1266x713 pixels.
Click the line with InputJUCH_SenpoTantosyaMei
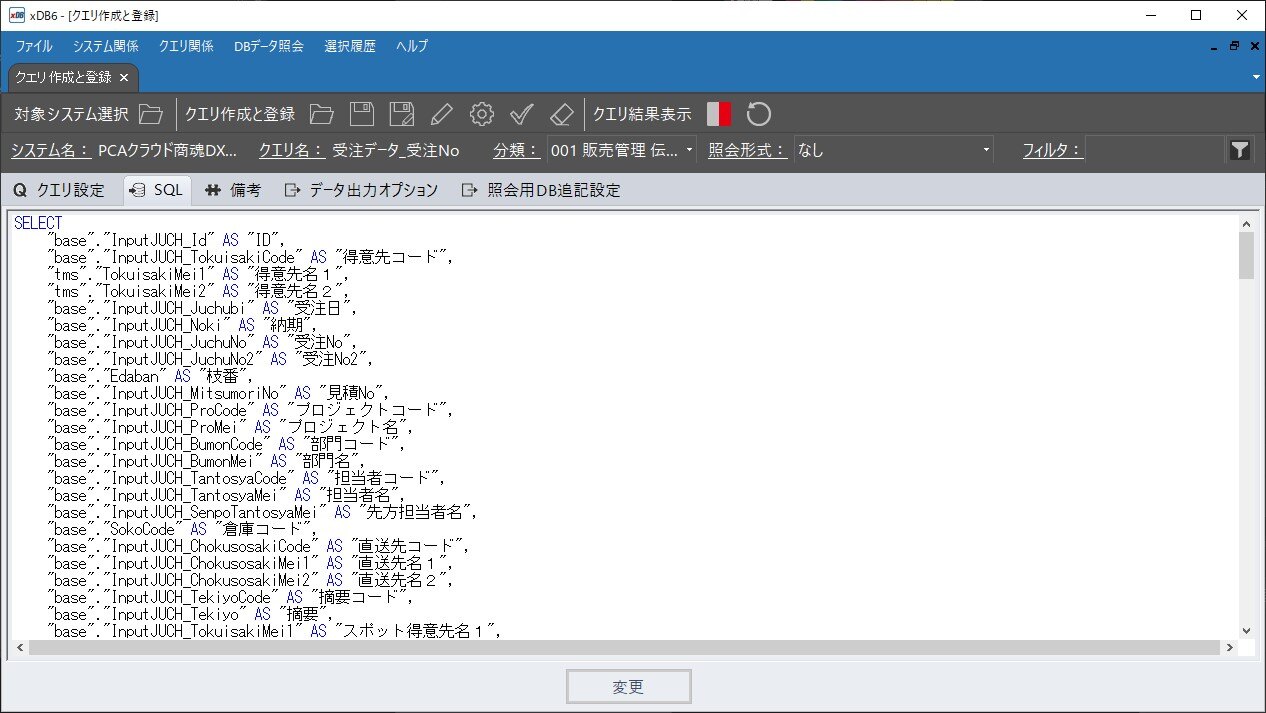(x=262, y=512)
